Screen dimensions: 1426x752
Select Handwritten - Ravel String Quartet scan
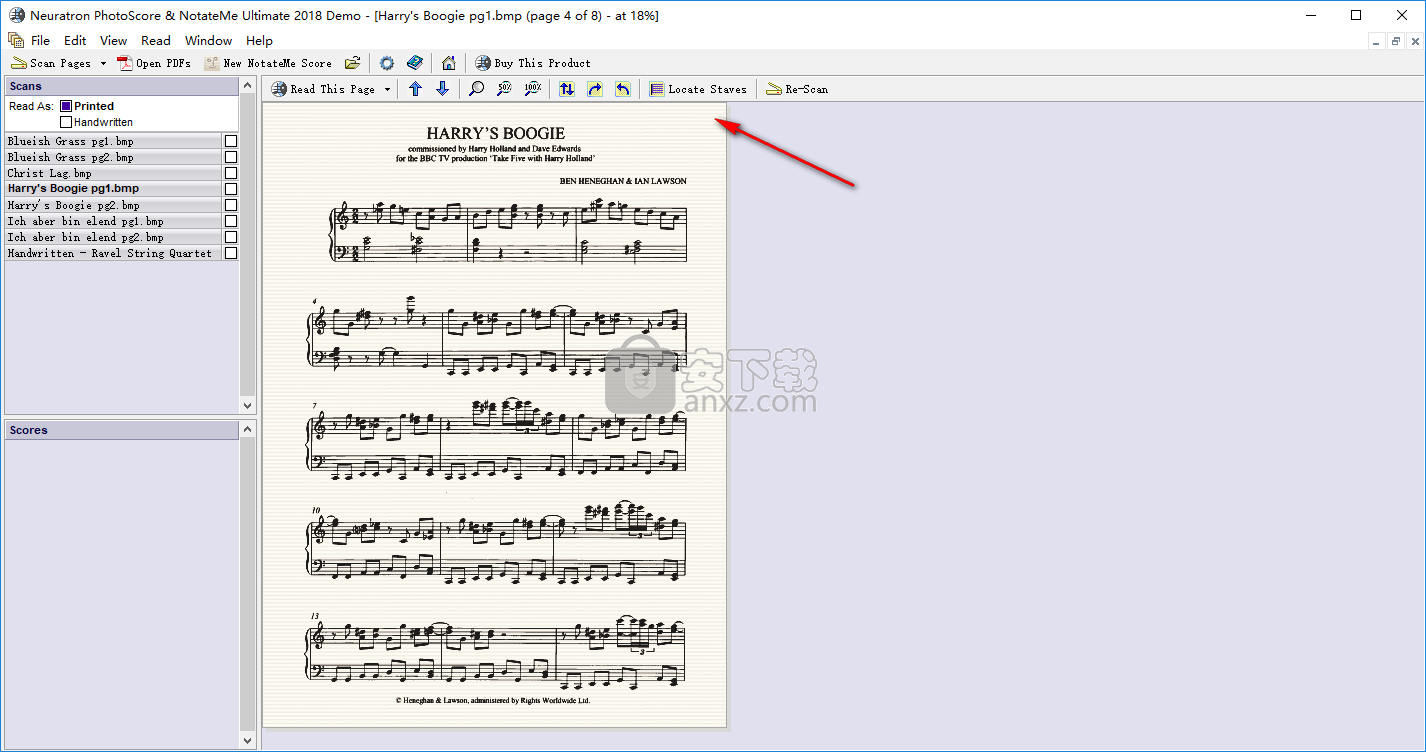pos(113,253)
